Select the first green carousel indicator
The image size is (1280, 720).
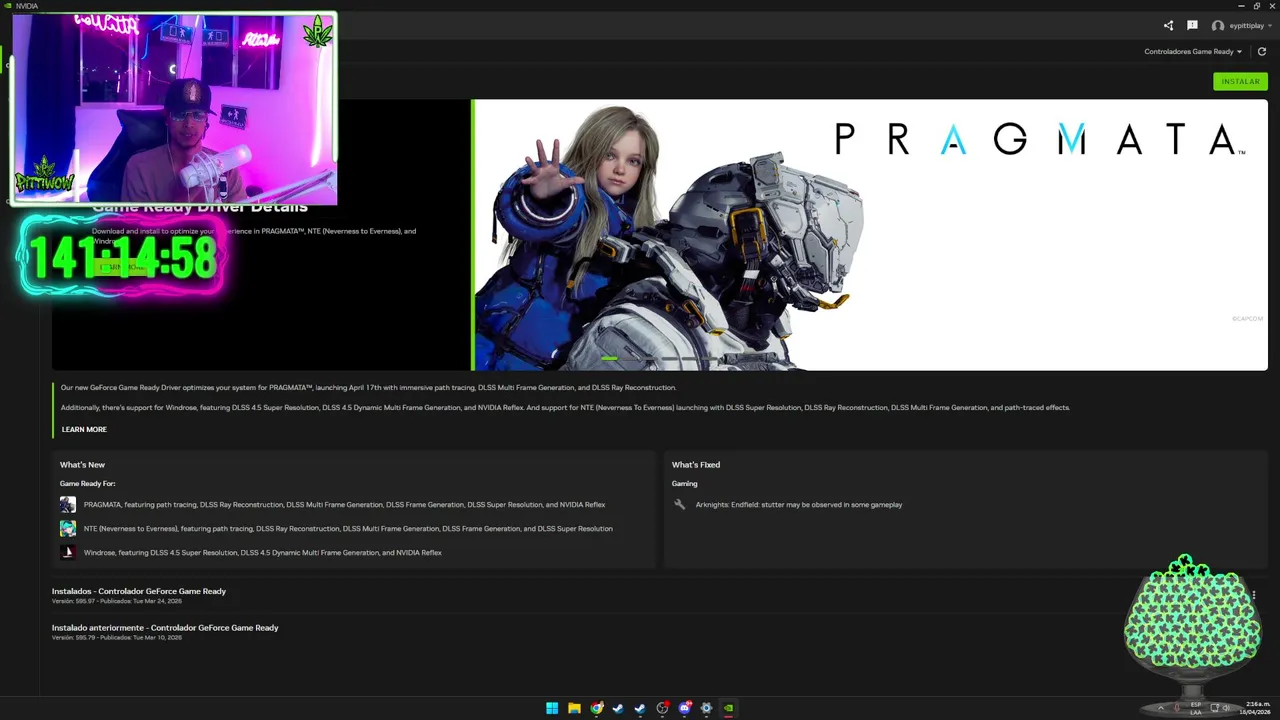(609, 358)
